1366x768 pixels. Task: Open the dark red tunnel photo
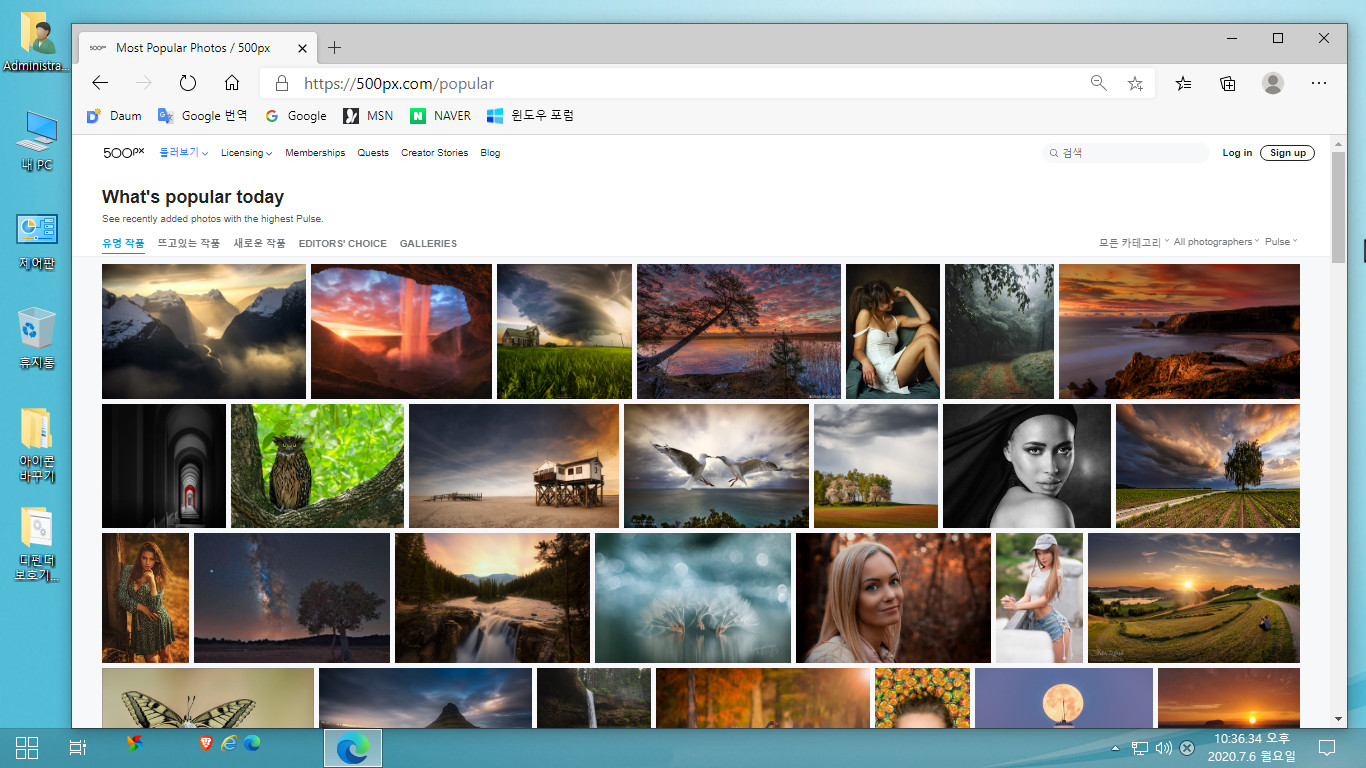[x=164, y=465]
